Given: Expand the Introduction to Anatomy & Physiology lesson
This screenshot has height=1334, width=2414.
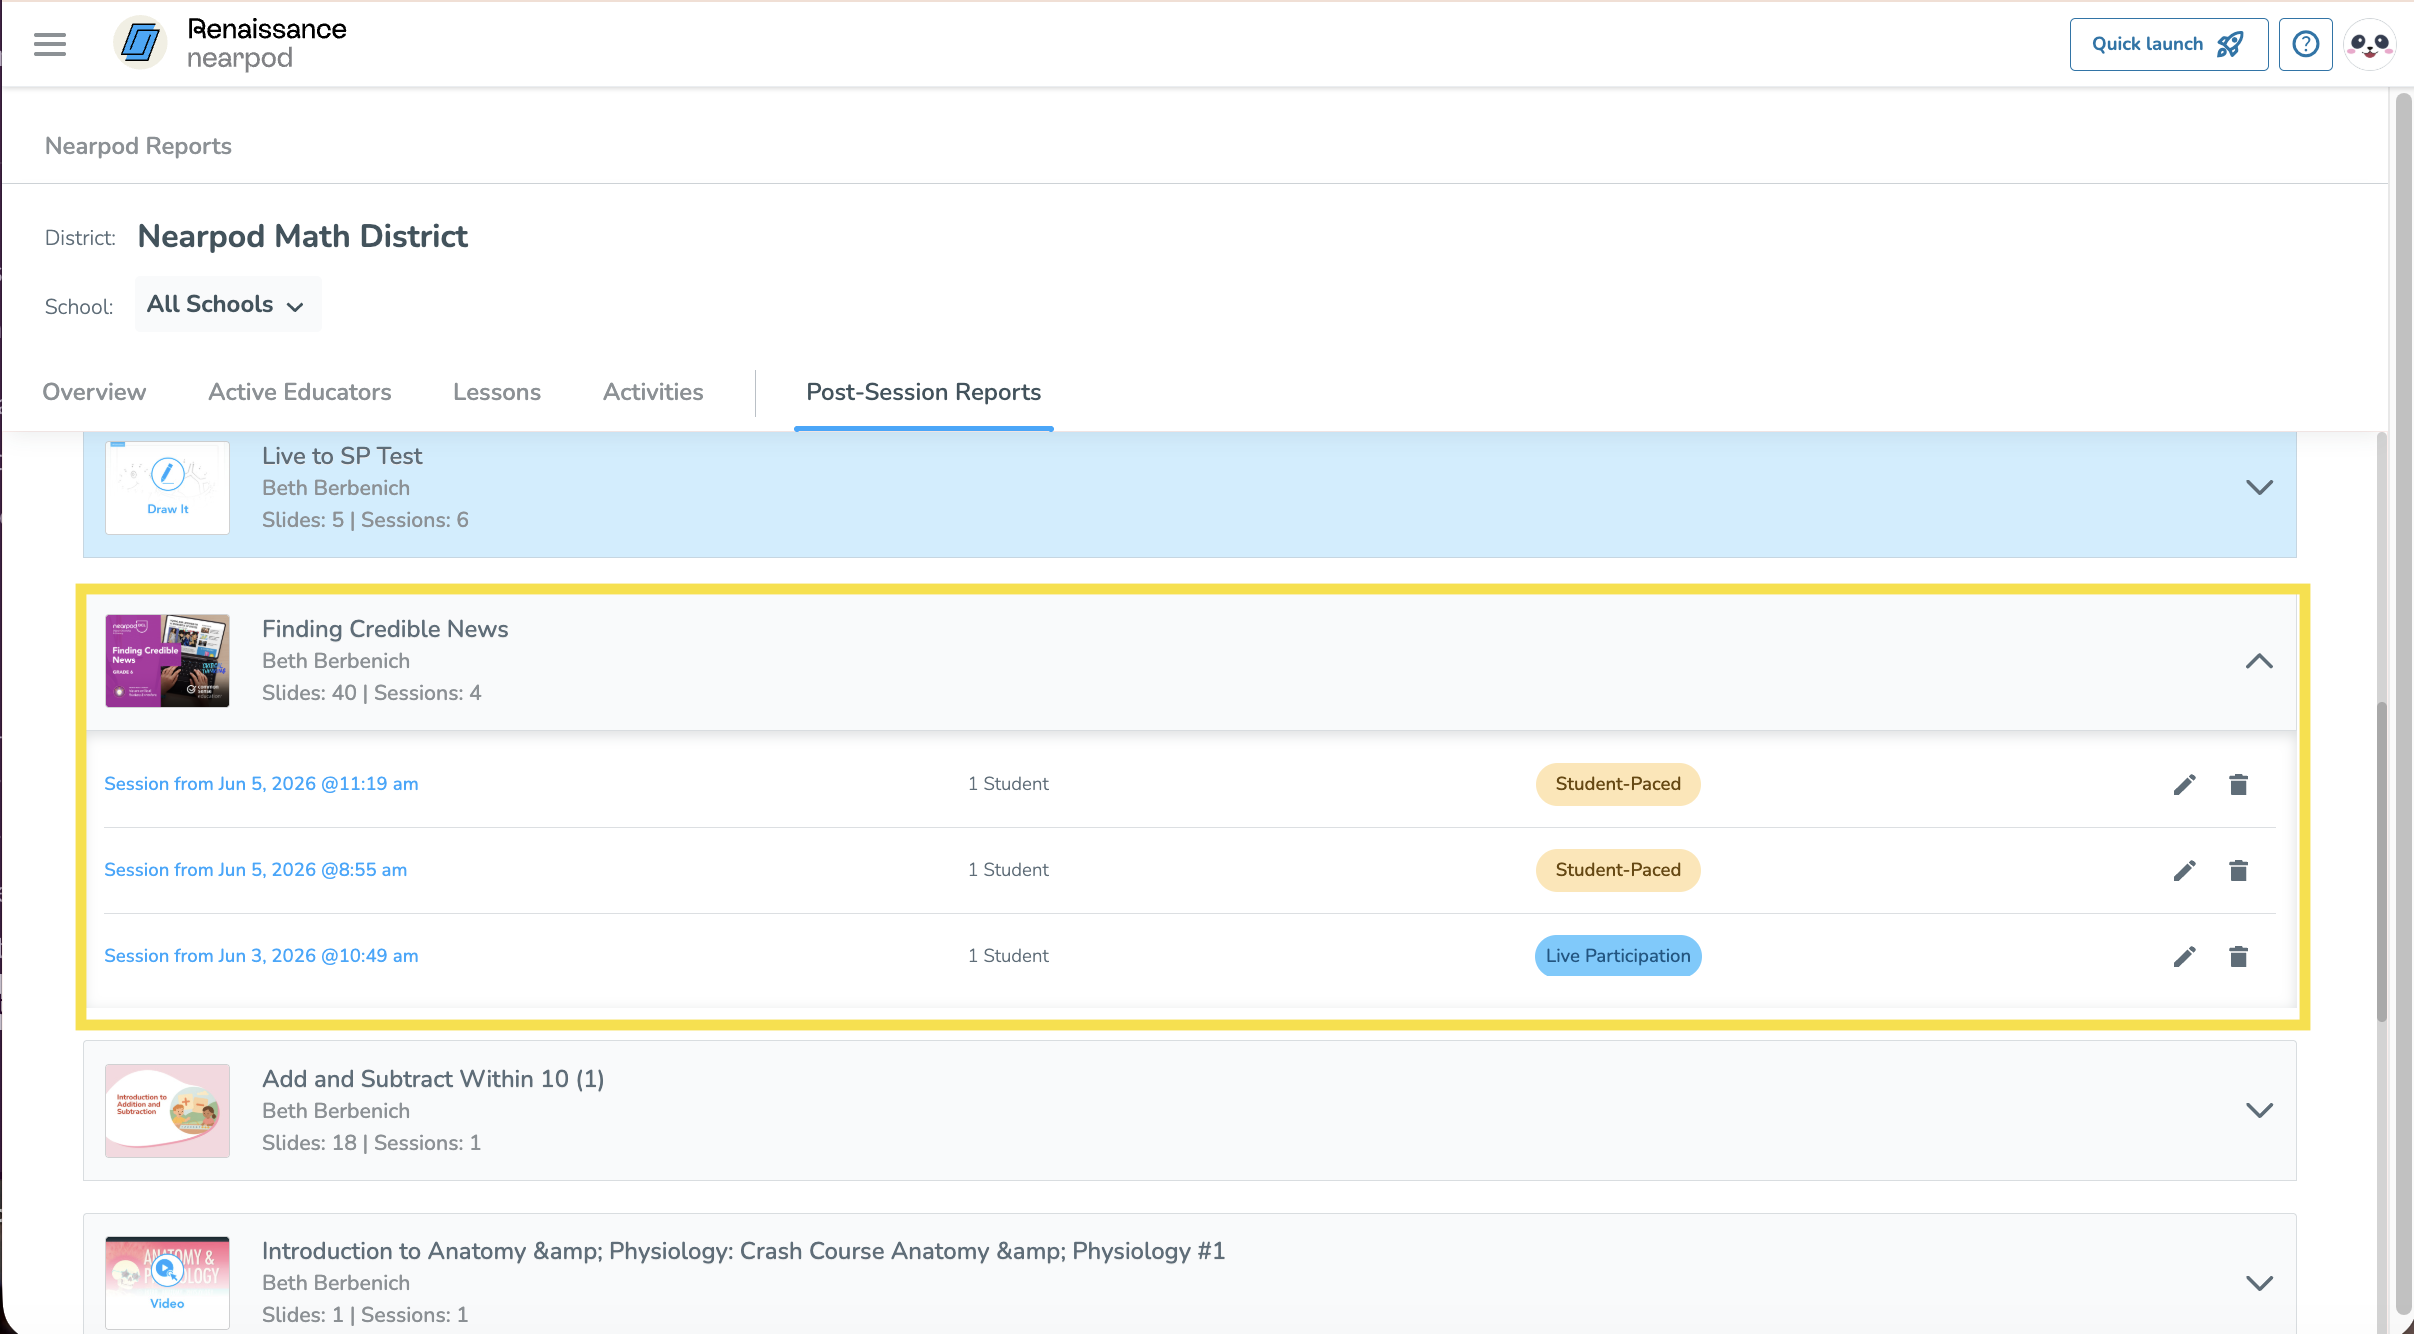Looking at the screenshot, I should coord(2259,1283).
